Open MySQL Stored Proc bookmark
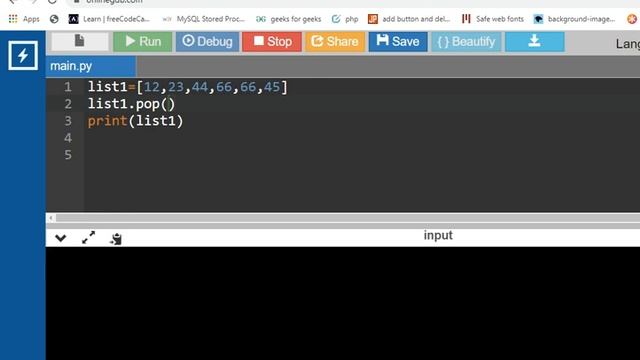640x360 pixels. tap(203, 19)
